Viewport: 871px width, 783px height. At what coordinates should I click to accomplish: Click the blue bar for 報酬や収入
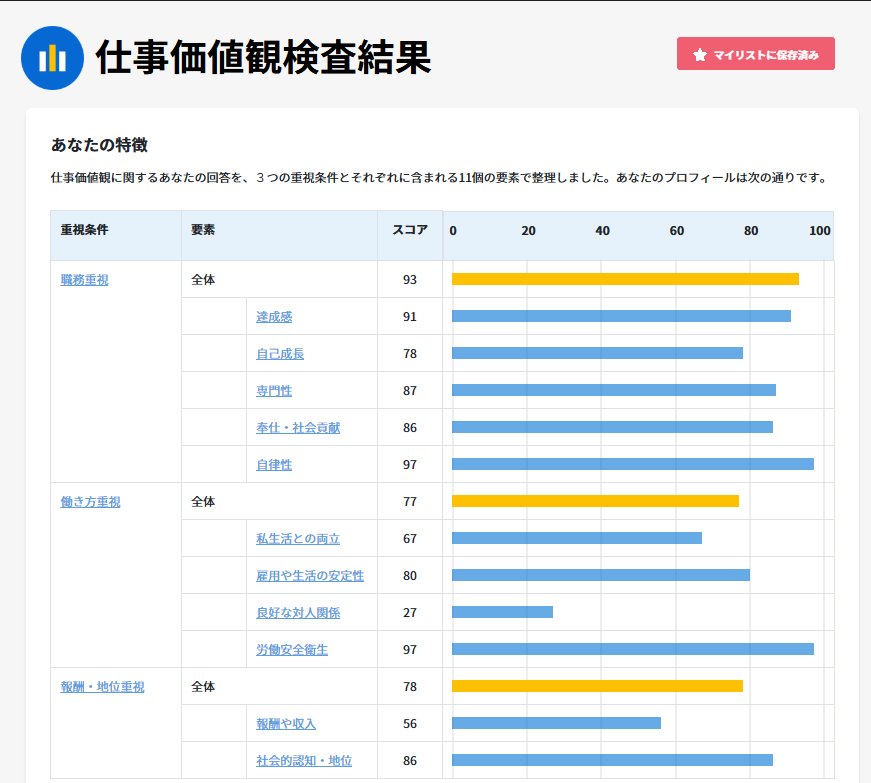(x=556, y=723)
